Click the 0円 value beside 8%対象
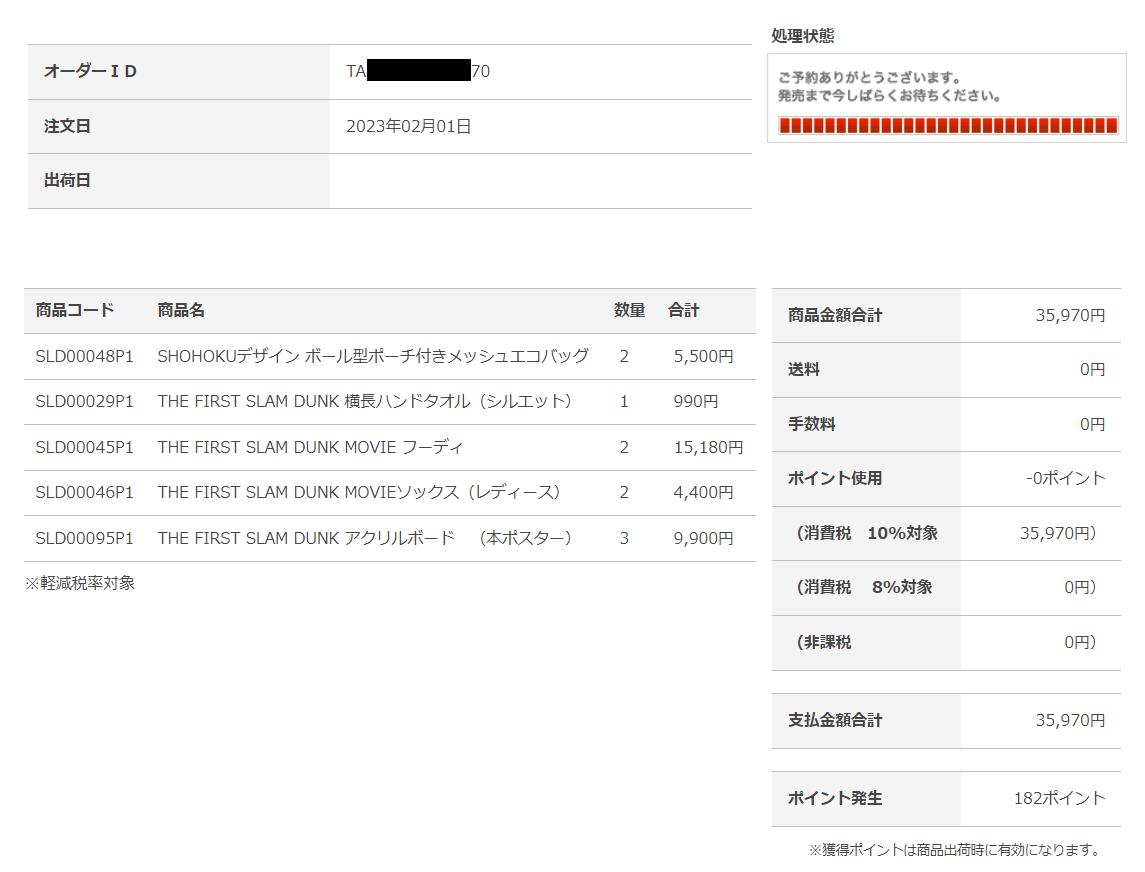Image resolution: width=1145 pixels, height=872 pixels. point(1080,587)
